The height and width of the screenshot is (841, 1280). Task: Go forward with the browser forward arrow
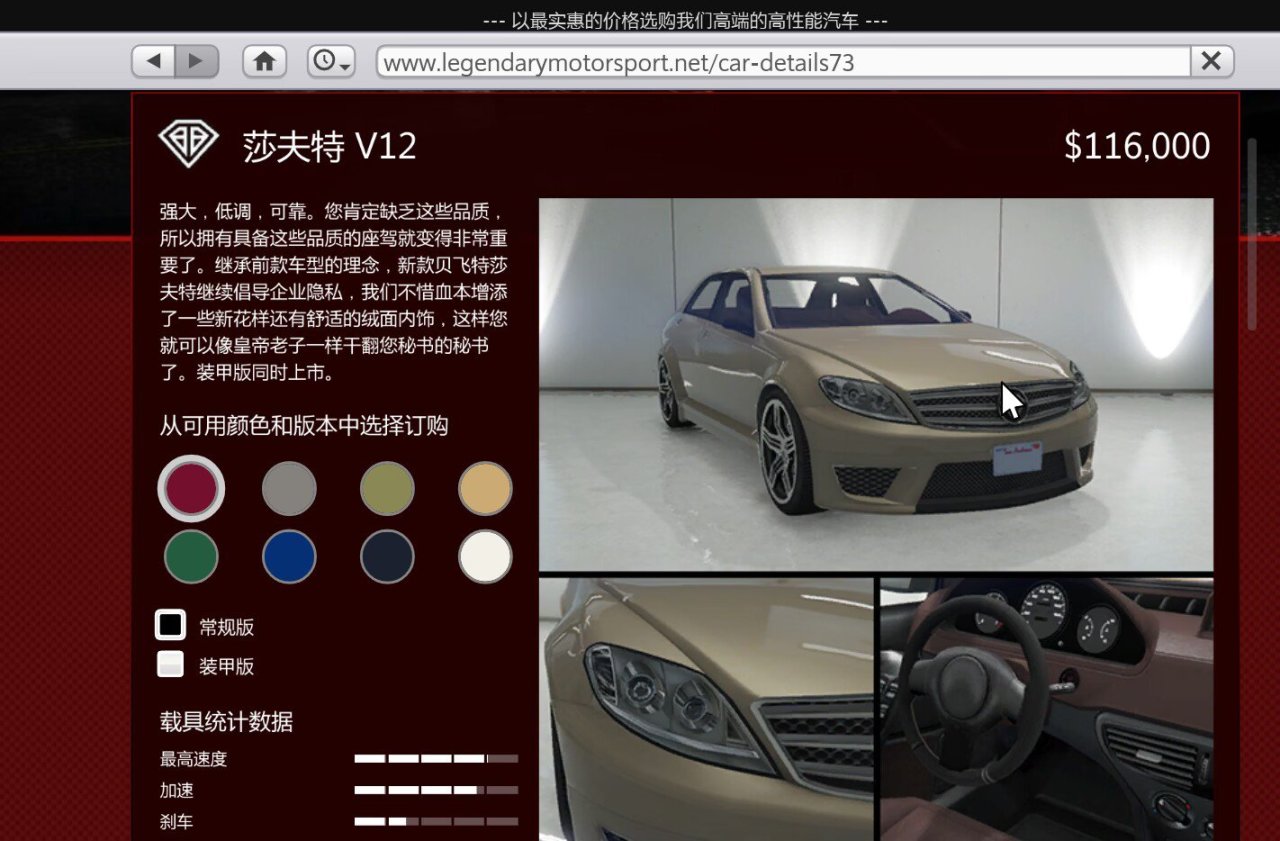pyautogui.click(x=197, y=62)
